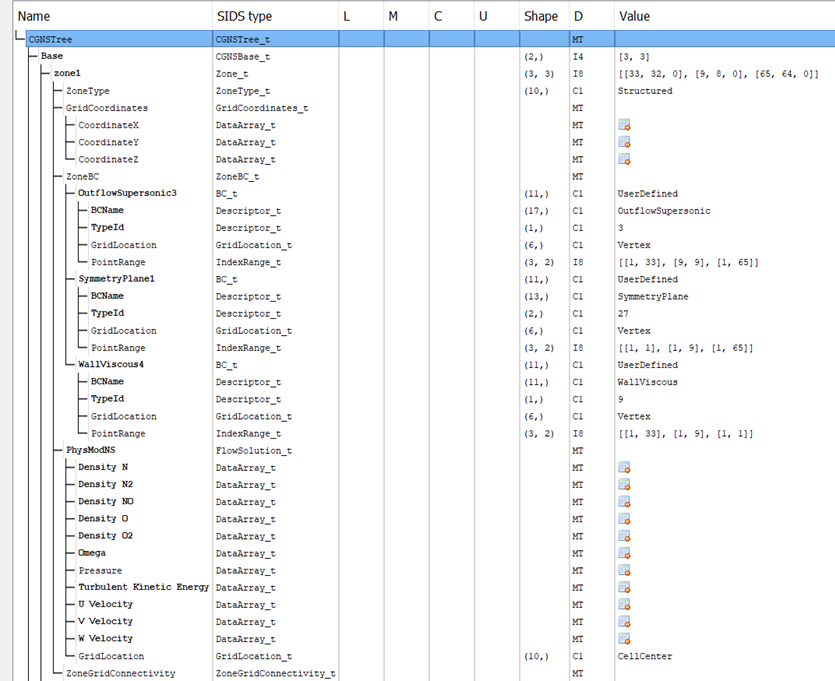This screenshot has width=835, height=681.
Task: Click the SIDS type column header
Action: coord(275,17)
